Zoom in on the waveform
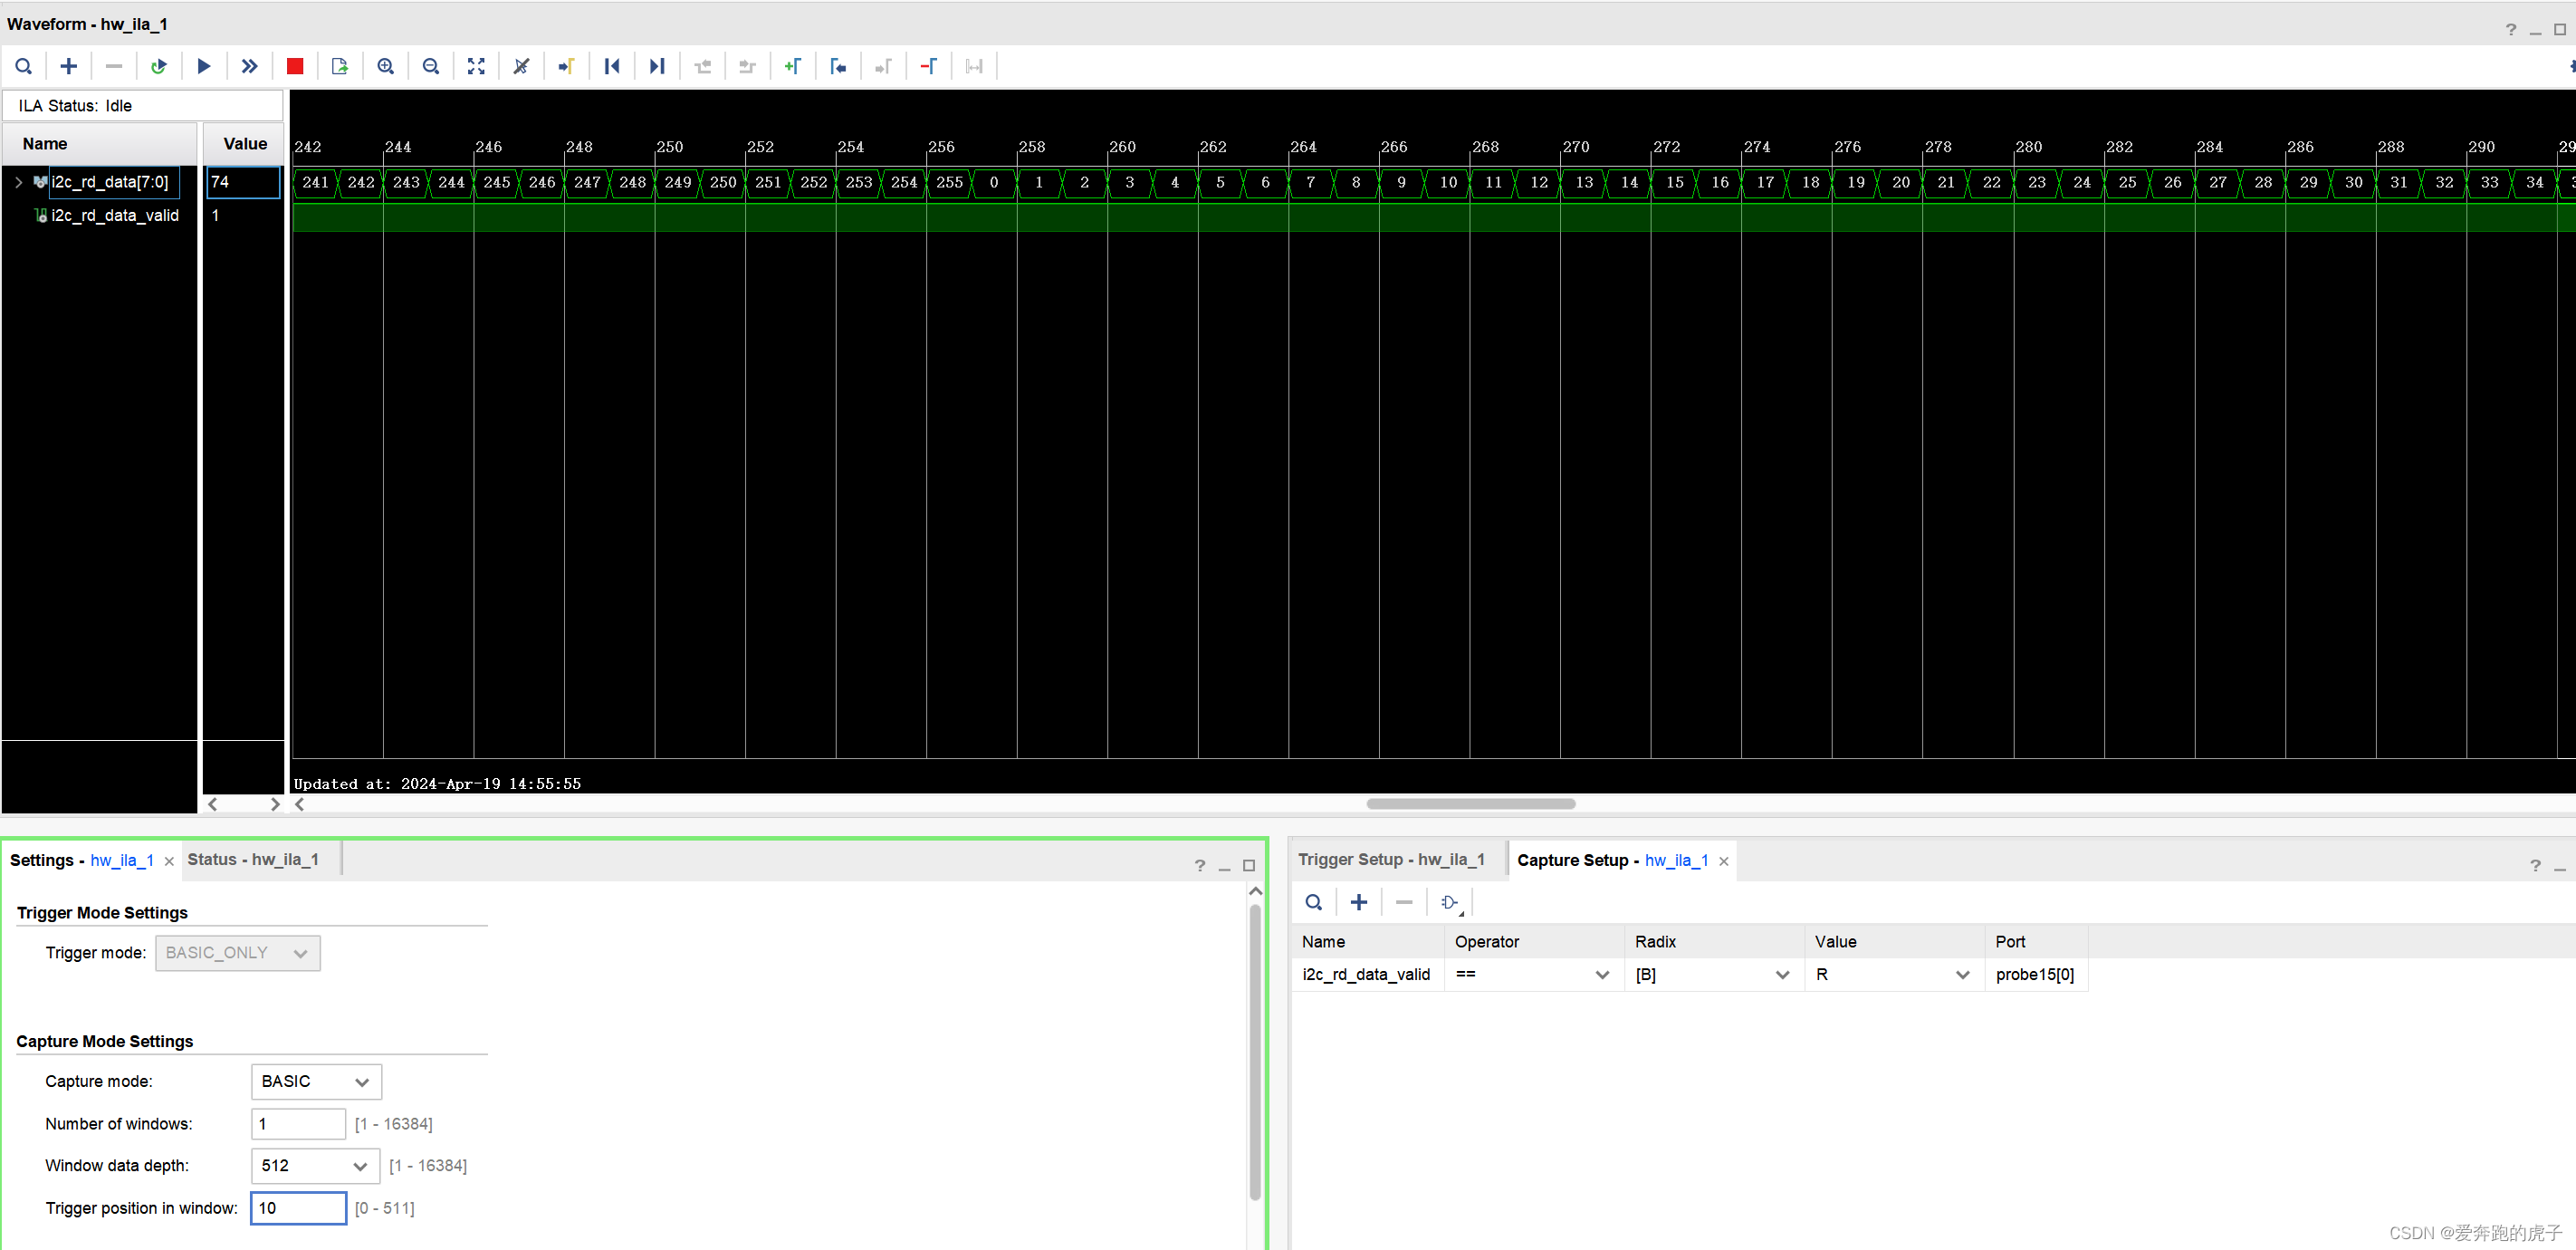This screenshot has height=1250, width=2576. 385,66
